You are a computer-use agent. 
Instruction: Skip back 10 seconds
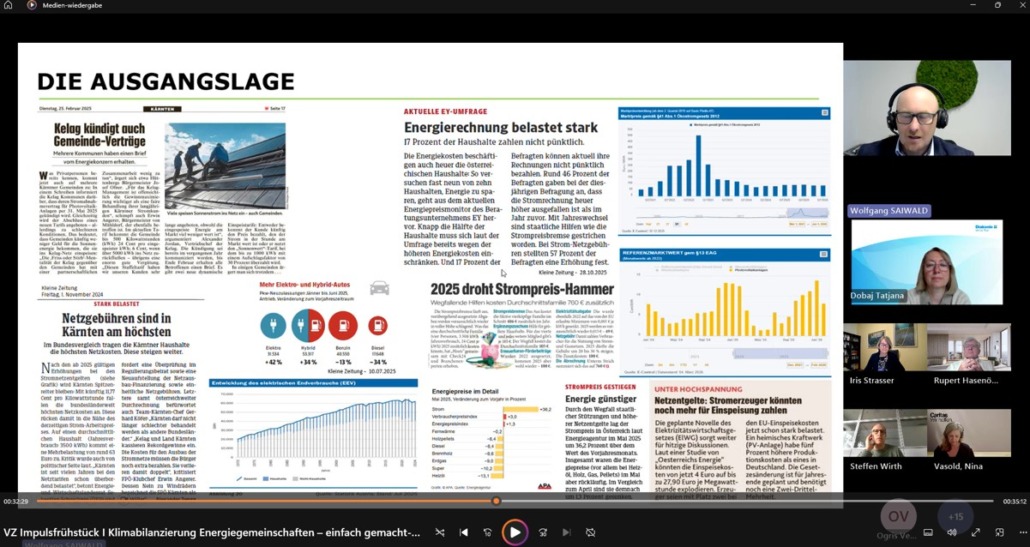(x=488, y=533)
